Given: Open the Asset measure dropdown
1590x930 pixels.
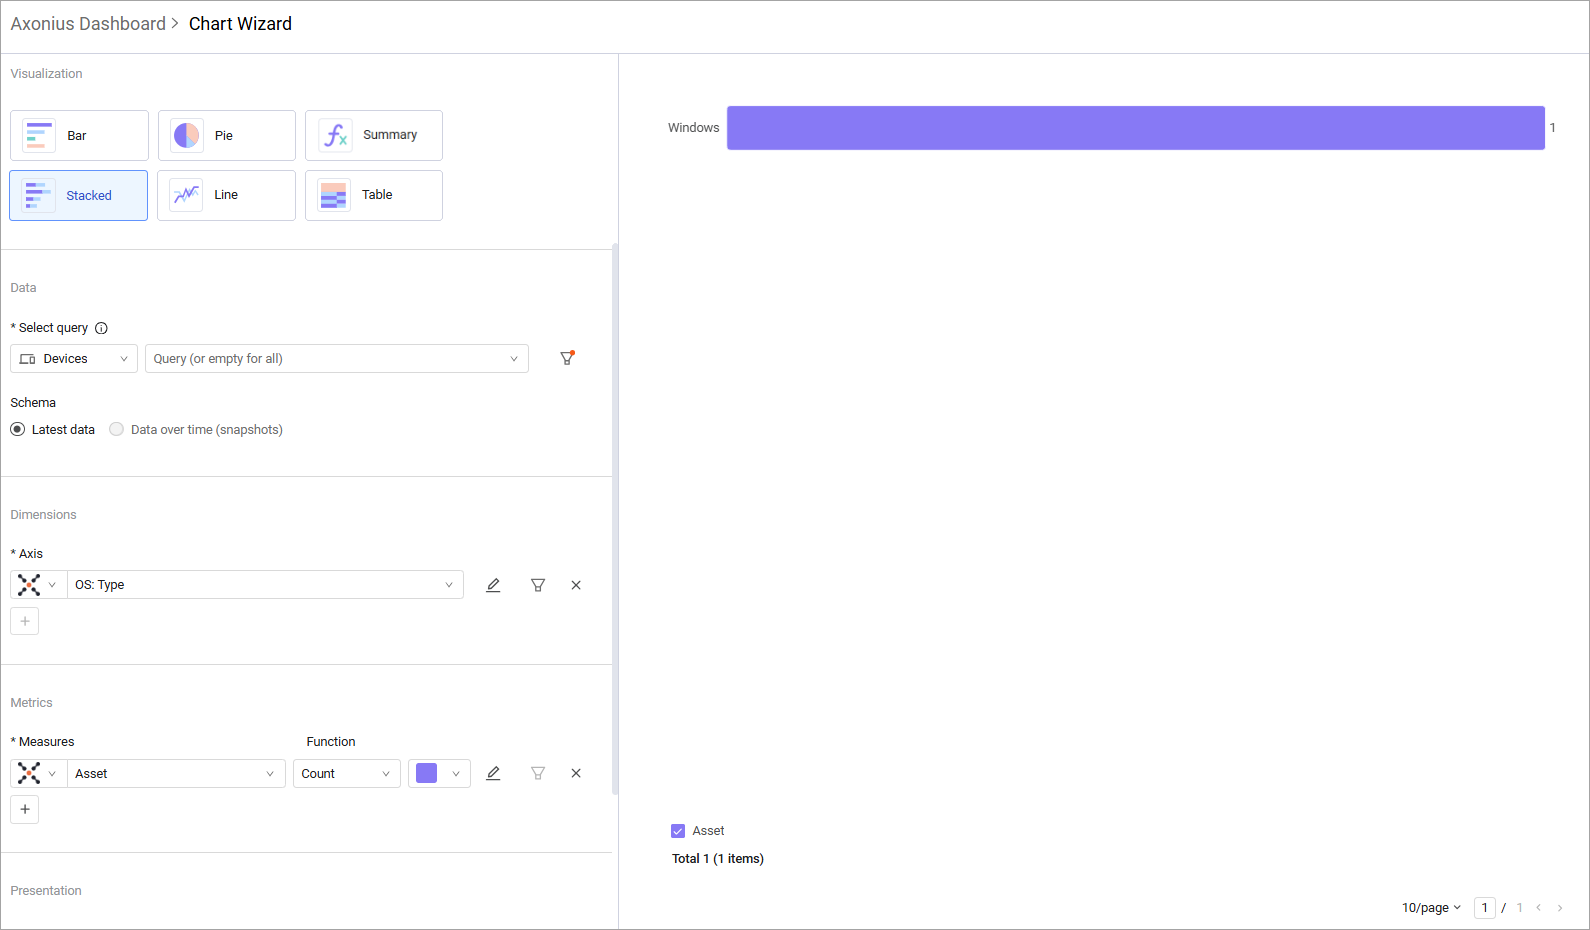Looking at the screenshot, I should pyautogui.click(x=176, y=773).
